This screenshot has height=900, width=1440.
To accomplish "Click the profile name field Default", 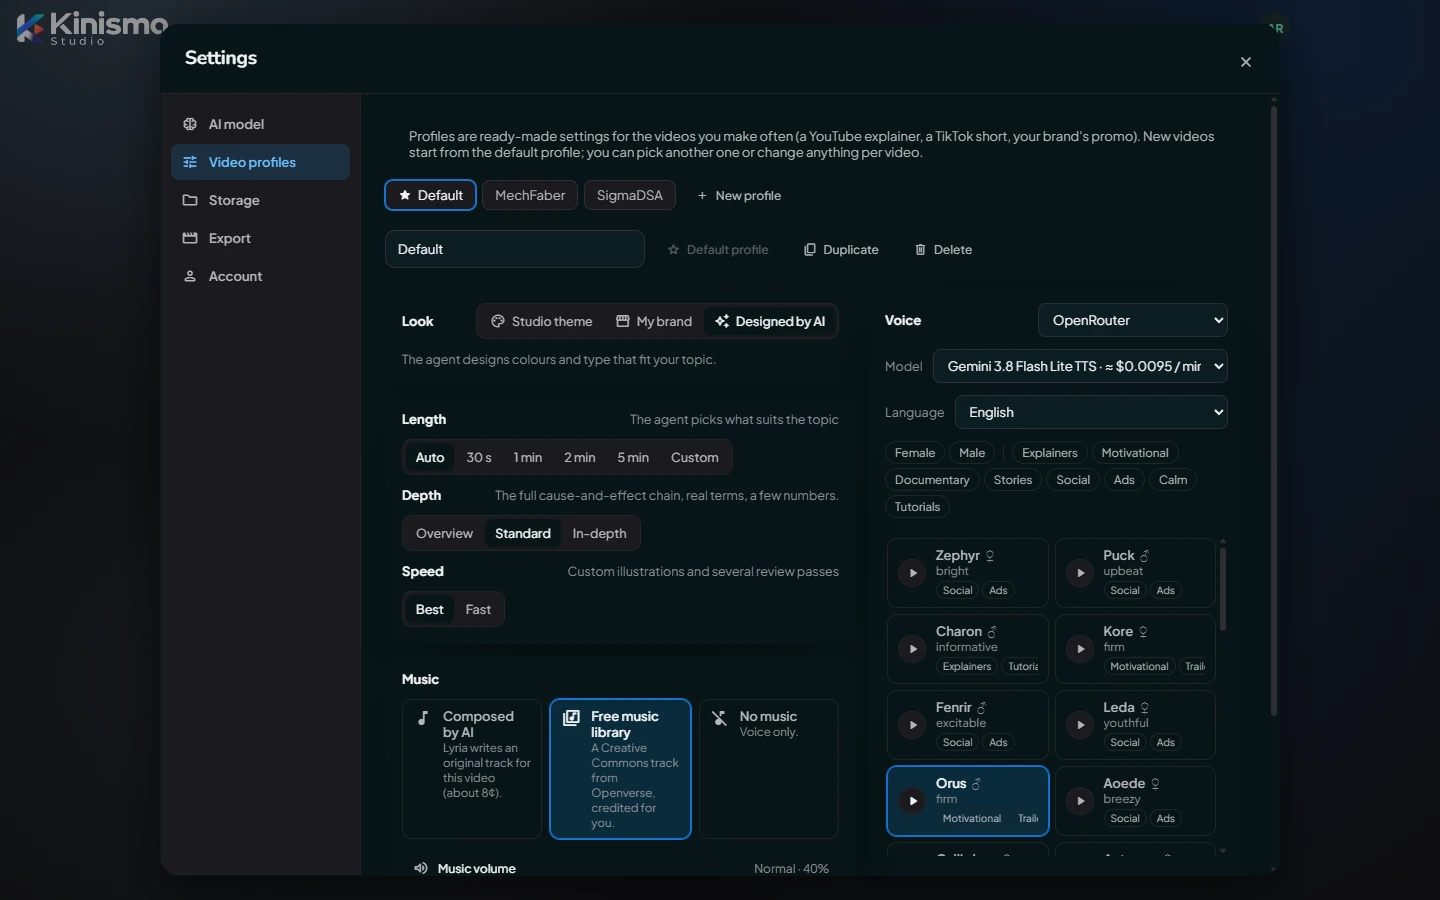I will (x=515, y=249).
